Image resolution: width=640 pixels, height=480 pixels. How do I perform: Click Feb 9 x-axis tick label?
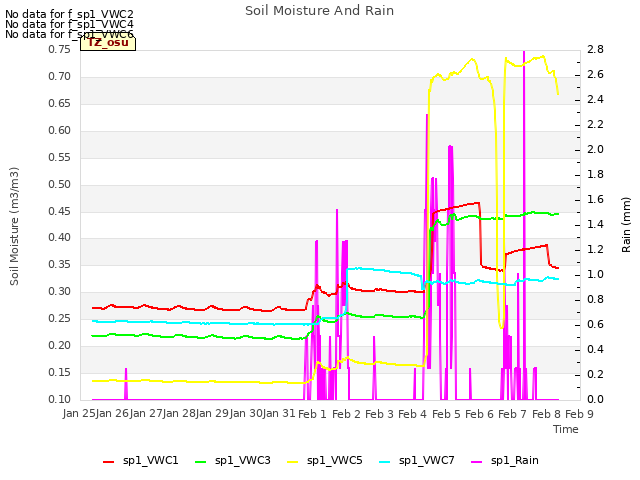pos(579,414)
